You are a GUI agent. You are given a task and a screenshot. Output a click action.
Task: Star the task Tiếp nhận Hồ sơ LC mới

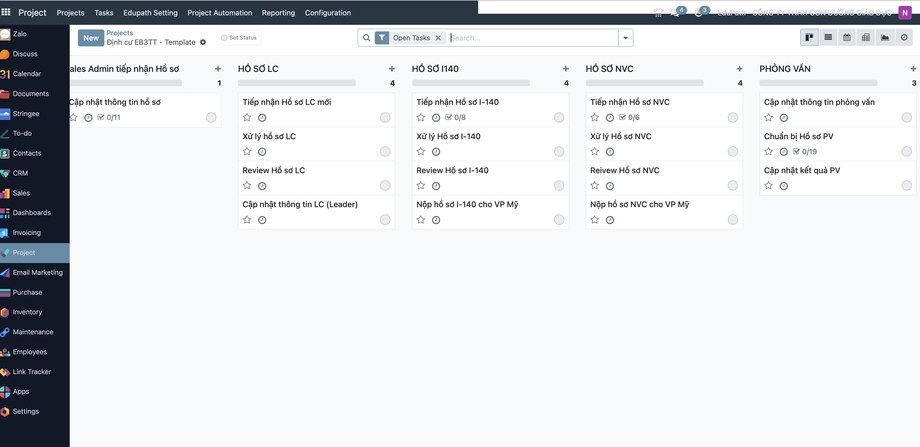pyautogui.click(x=247, y=118)
